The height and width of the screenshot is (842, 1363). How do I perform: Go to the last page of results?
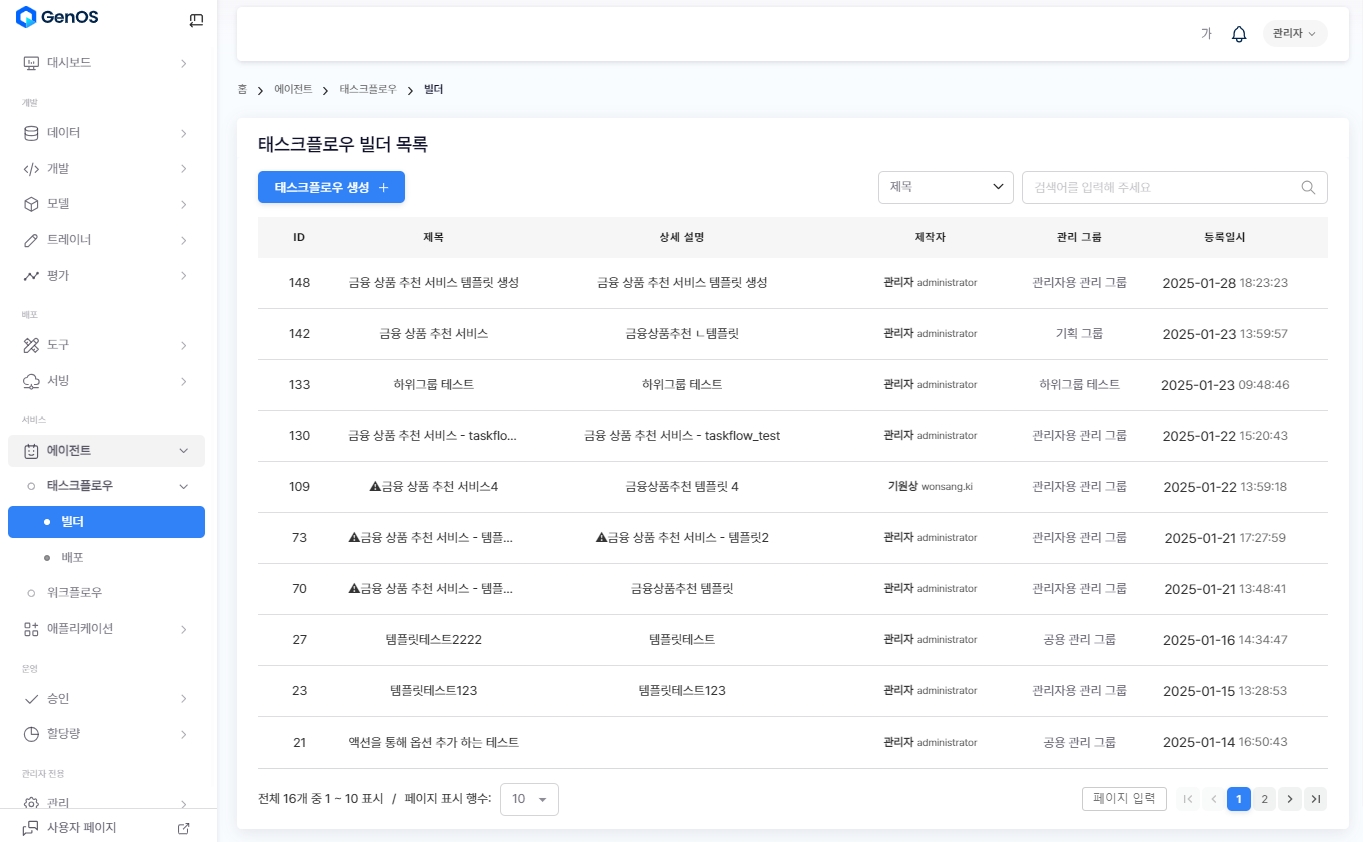coord(1316,799)
